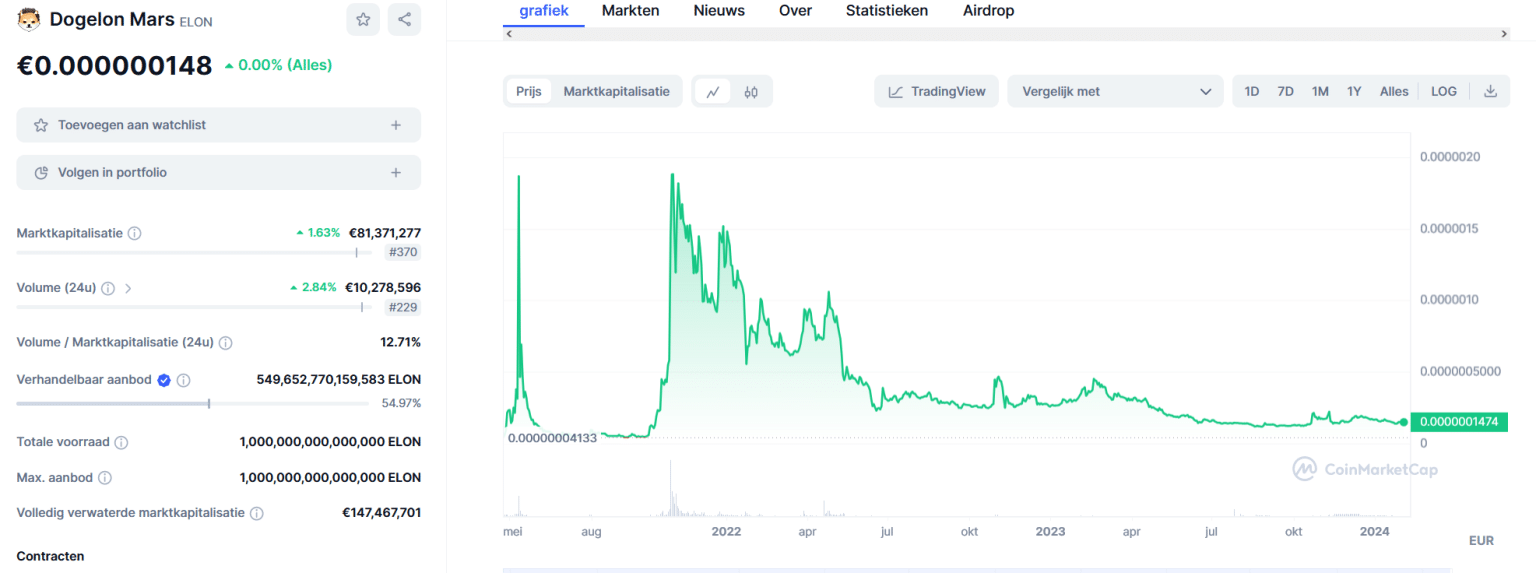Click info icon next to Max. aanbod
The width and height of the screenshot is (1536, 573).
tap(105, 478)
